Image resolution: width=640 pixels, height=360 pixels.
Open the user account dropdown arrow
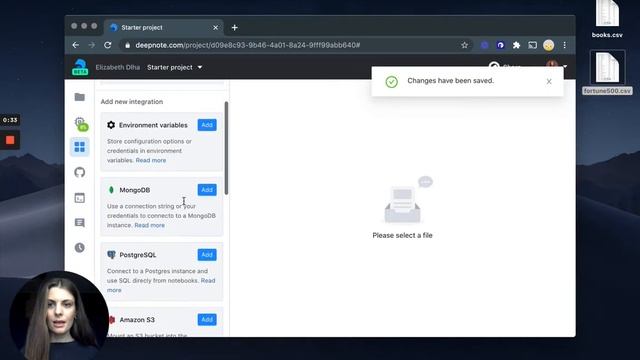point(565,66)
